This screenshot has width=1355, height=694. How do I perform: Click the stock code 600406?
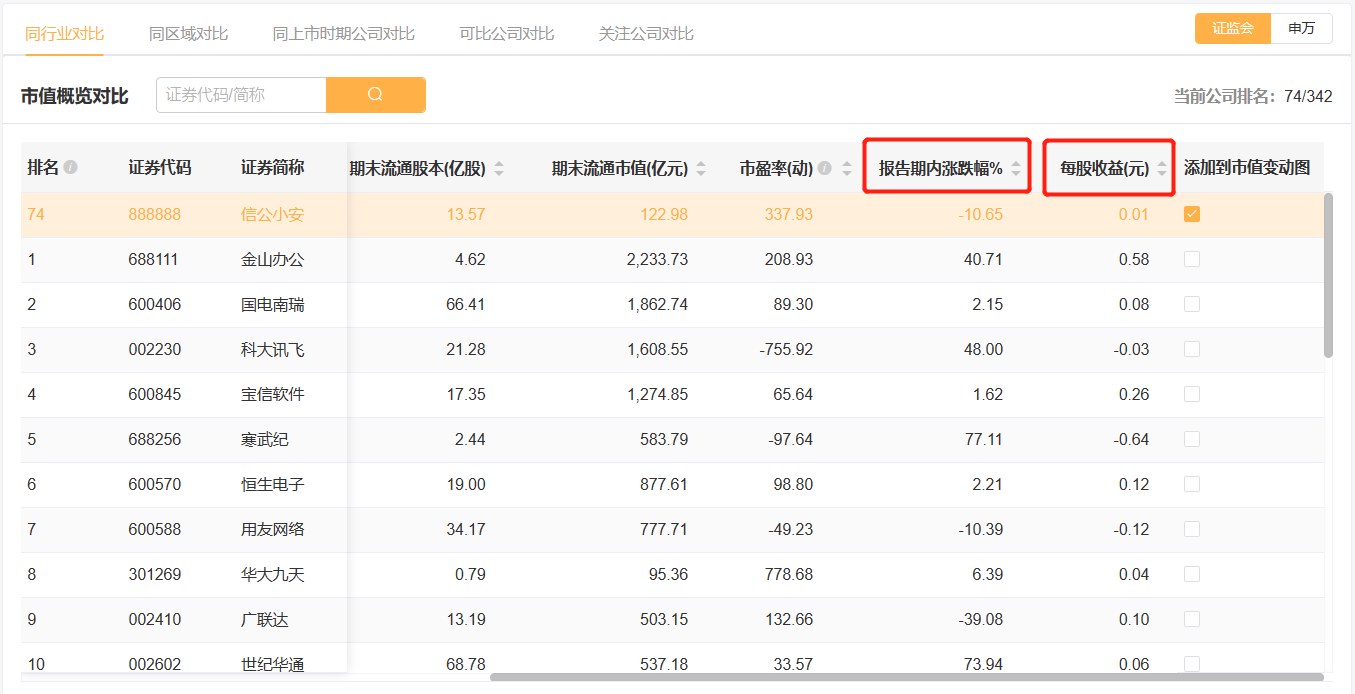(x=155, y=304)
